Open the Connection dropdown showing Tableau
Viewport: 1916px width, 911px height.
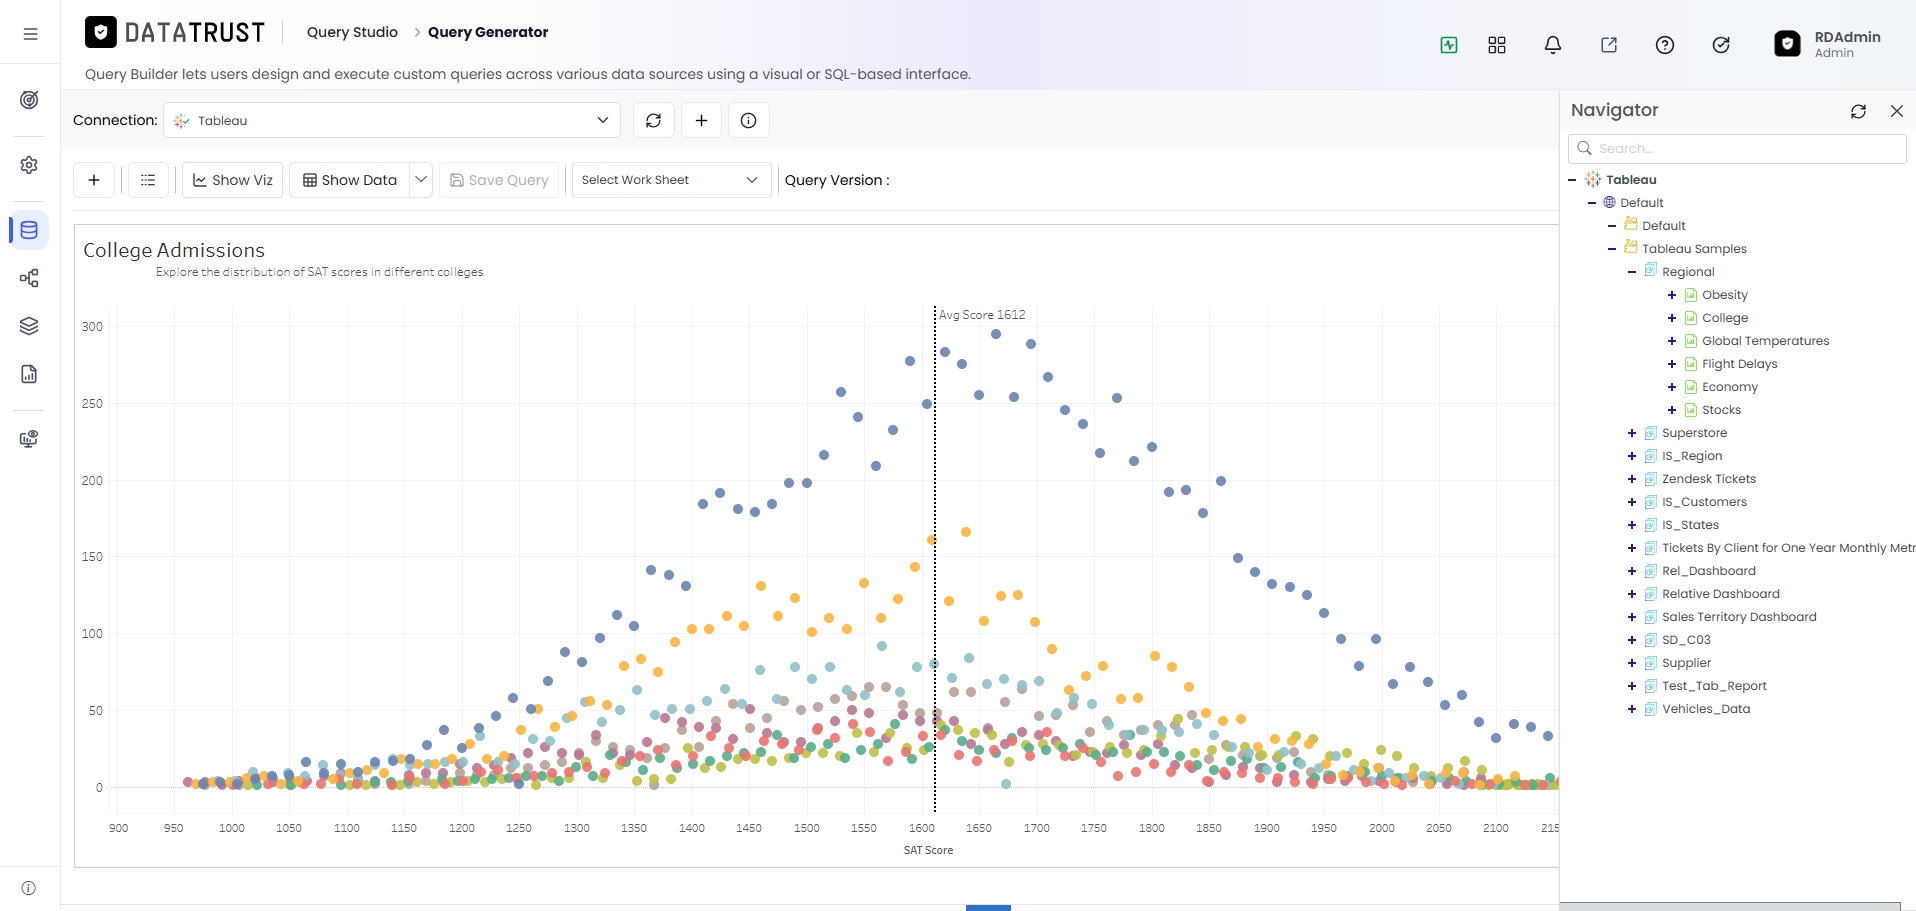[x=391, y=120]
